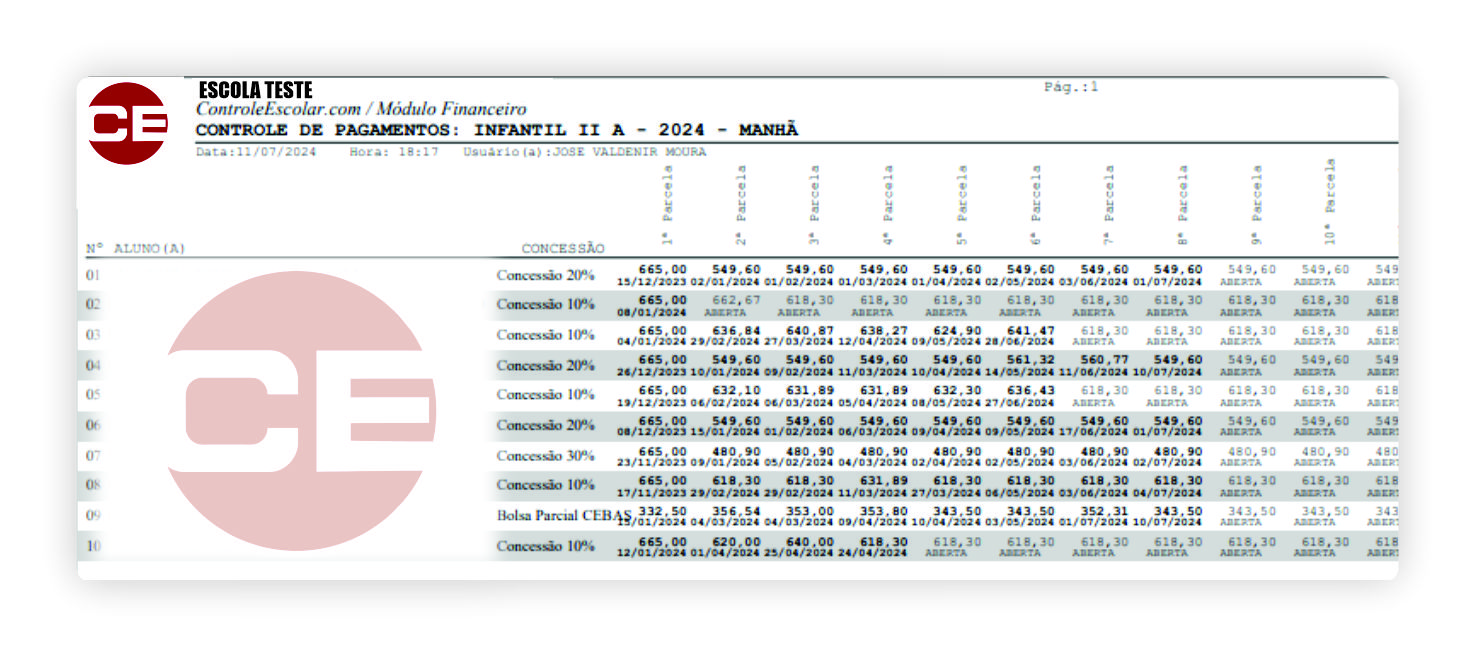Viewport: 1475px width, 659px height.
Task: Select the Nº ALUNO(A) column header
Action: pos(136,248)
